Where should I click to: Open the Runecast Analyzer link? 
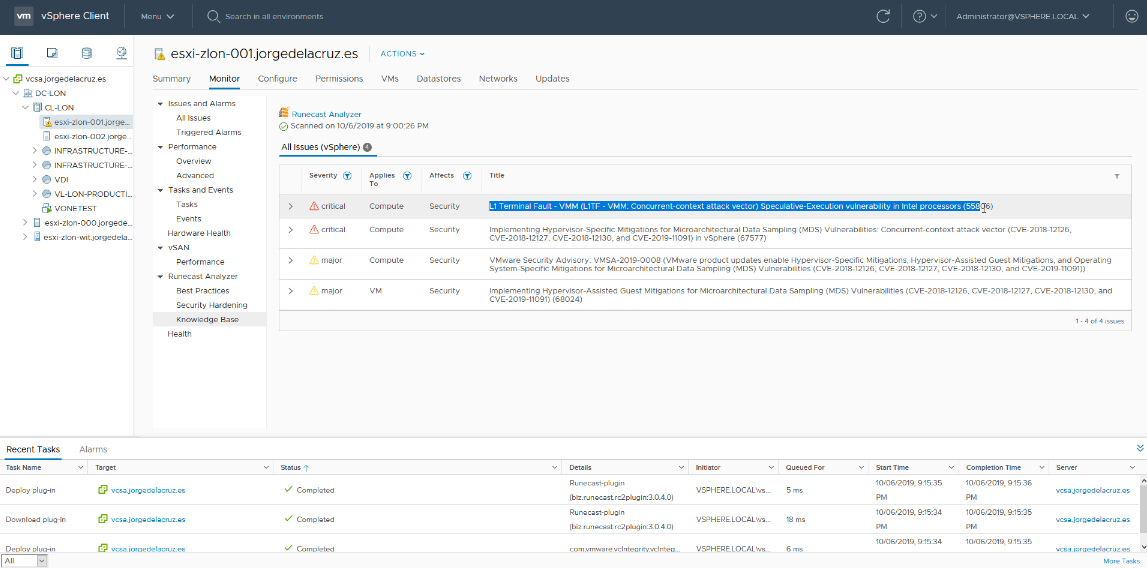(326, 114)
